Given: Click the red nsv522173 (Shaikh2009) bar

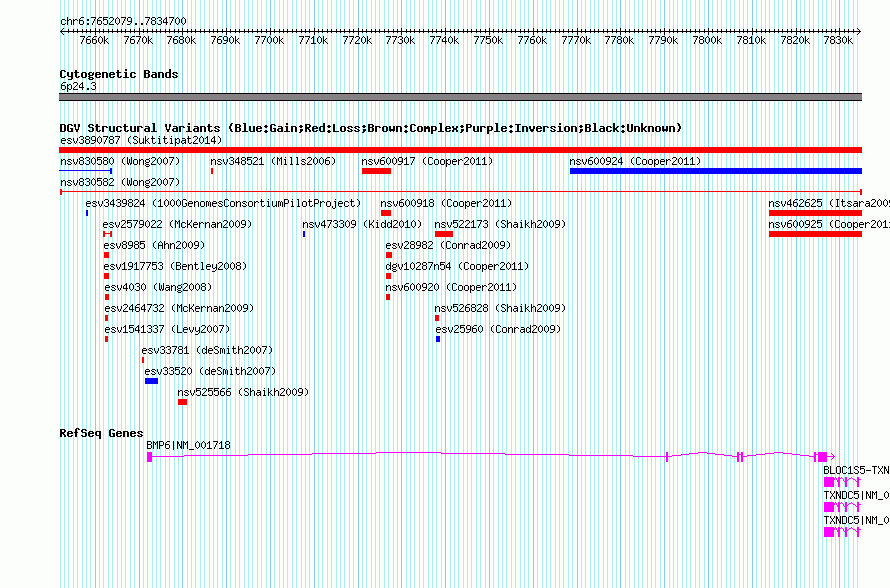Looking at the screenshot, I should click(x=444, y=234).
